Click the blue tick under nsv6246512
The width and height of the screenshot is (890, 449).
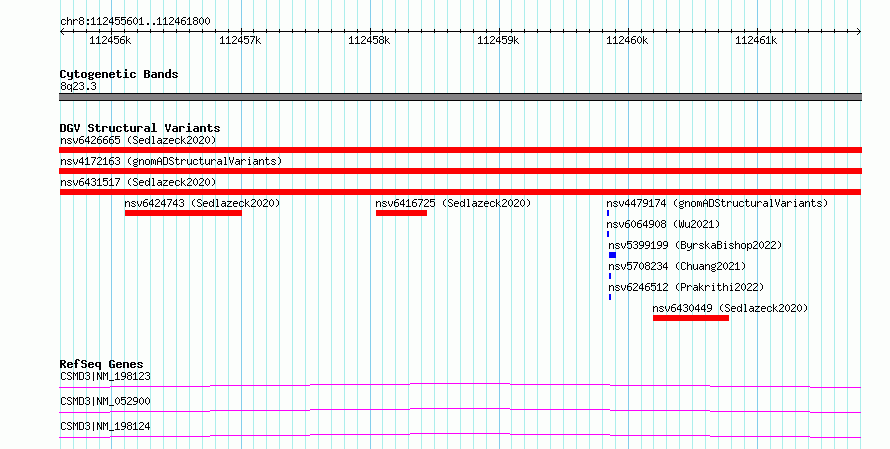click(x=610, y=297)
